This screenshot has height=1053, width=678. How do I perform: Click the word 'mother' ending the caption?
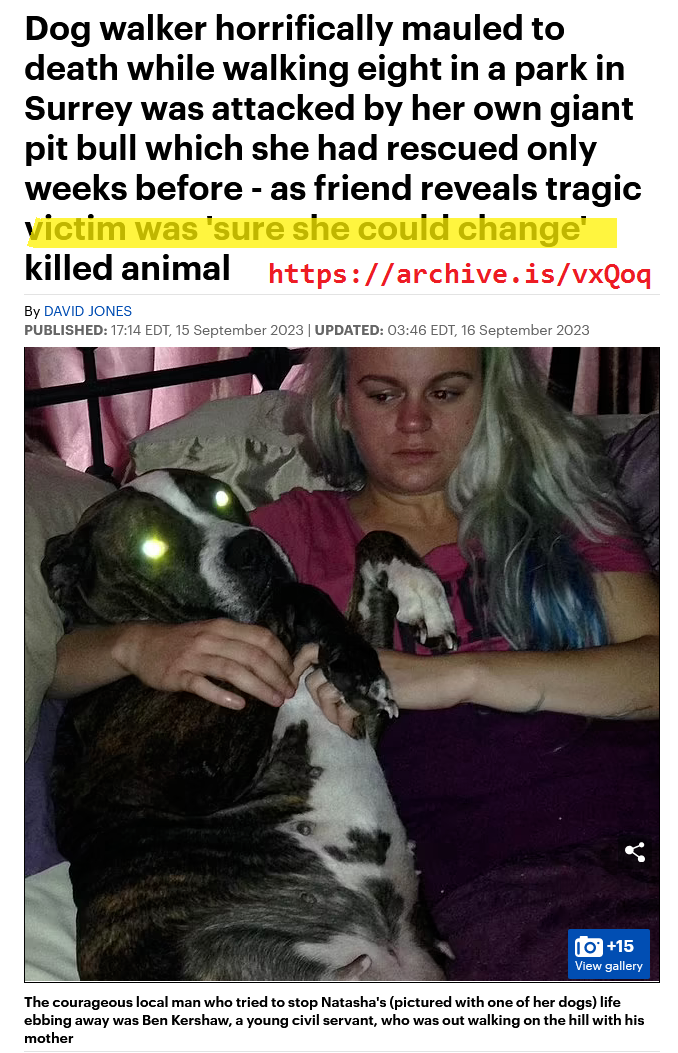[49, 1038]
